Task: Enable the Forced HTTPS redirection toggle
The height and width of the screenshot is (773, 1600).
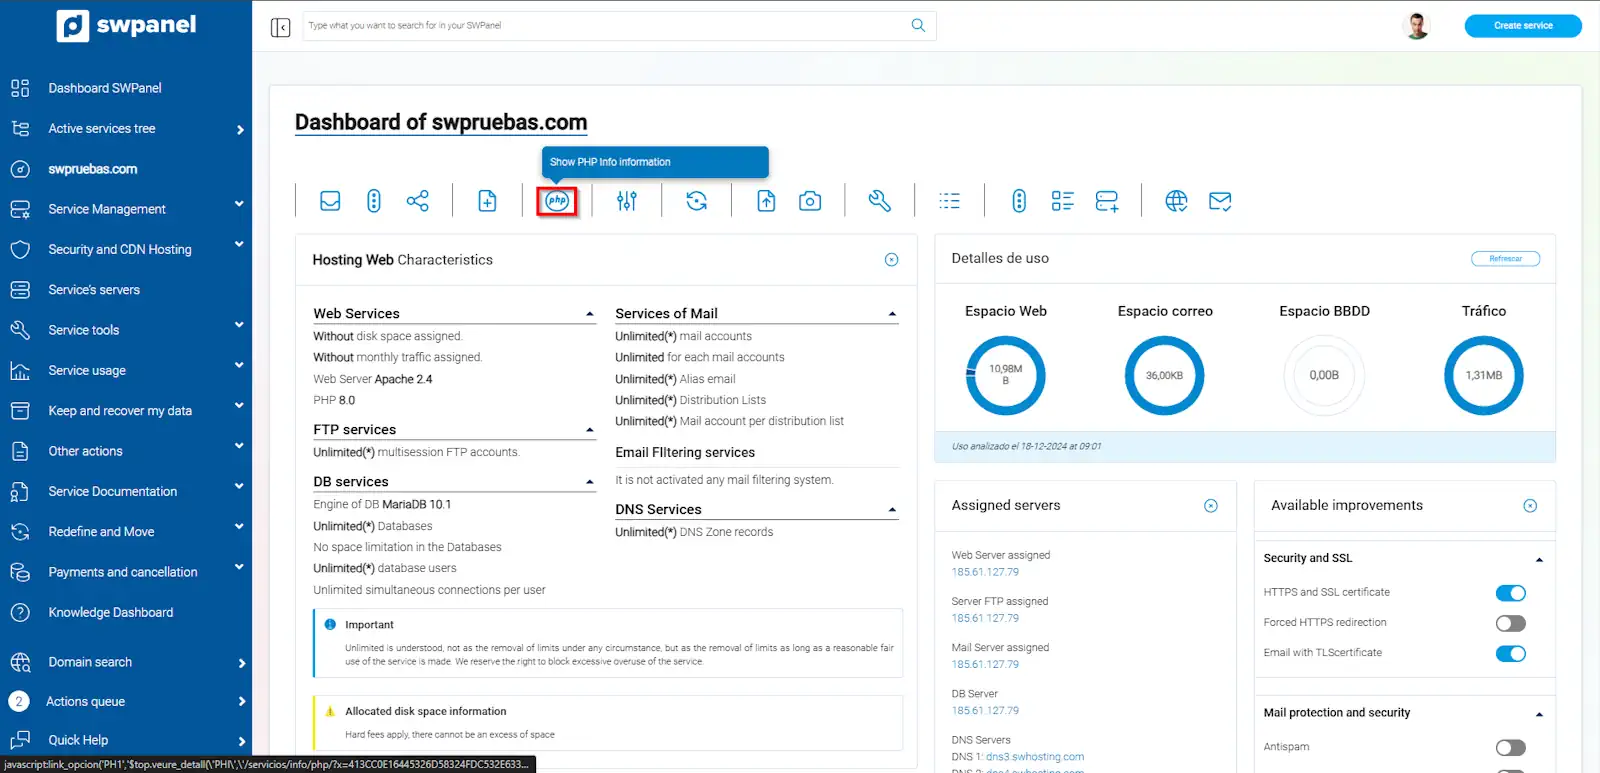Action: (1511, 623)
